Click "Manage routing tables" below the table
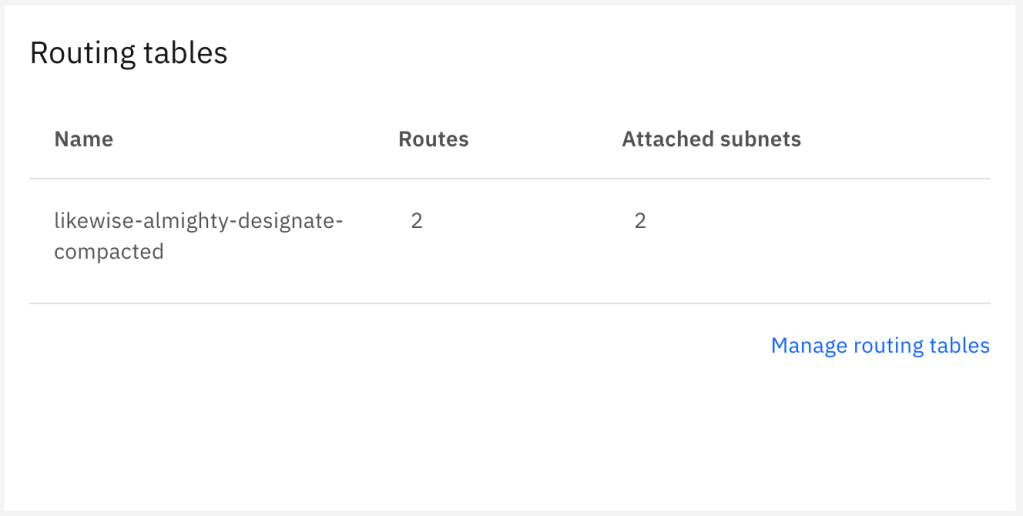Image resolution: width=1023 pixels, height=516 pixels. point(880,346)
